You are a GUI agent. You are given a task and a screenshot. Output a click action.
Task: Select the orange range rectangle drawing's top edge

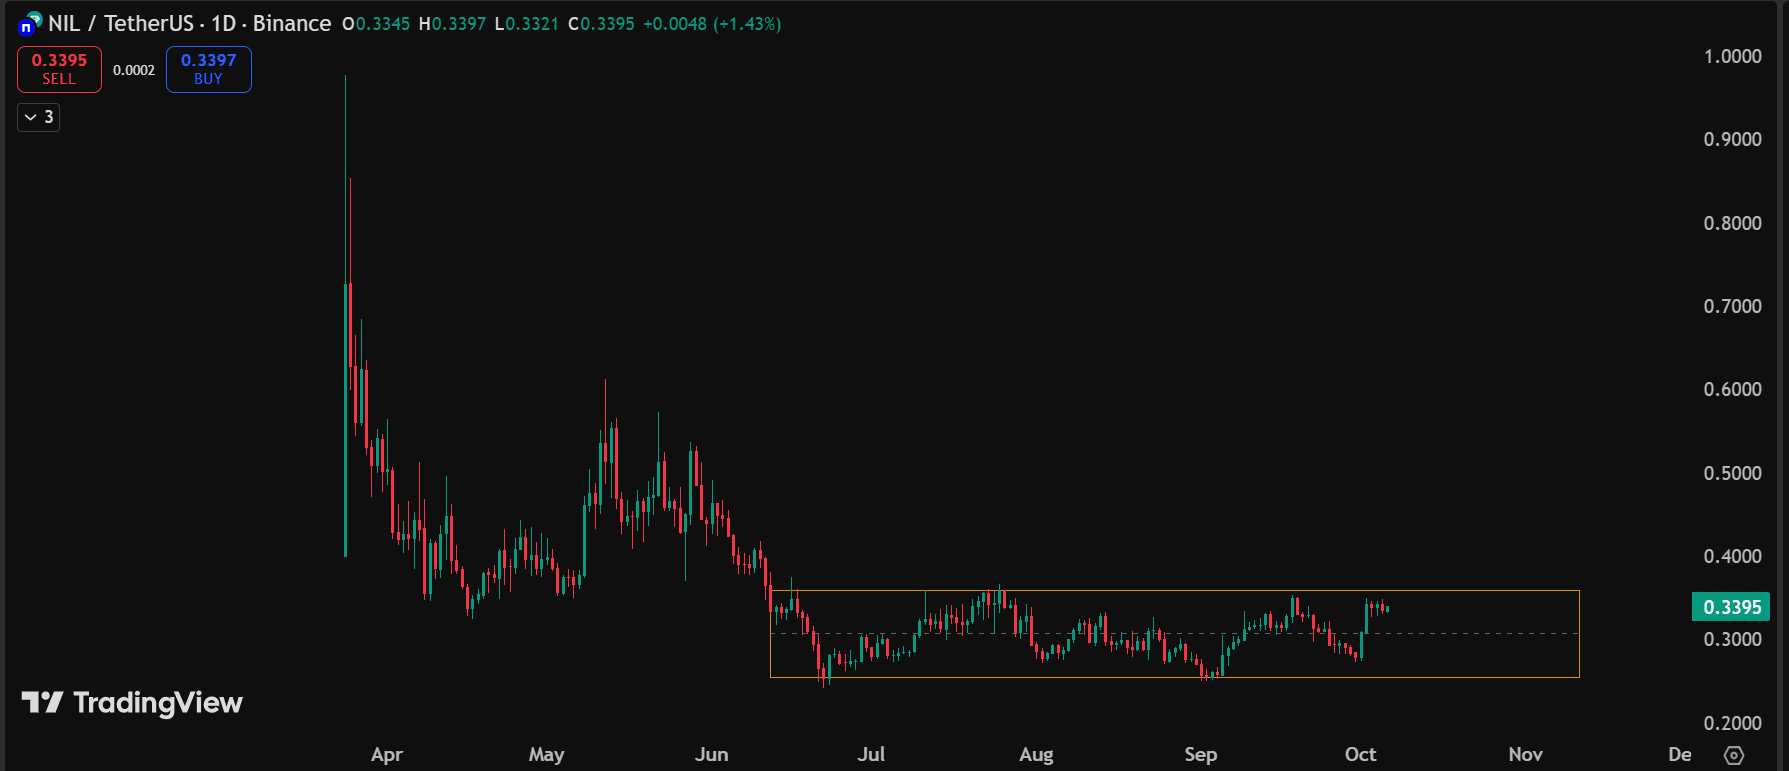click(1175, 591)
